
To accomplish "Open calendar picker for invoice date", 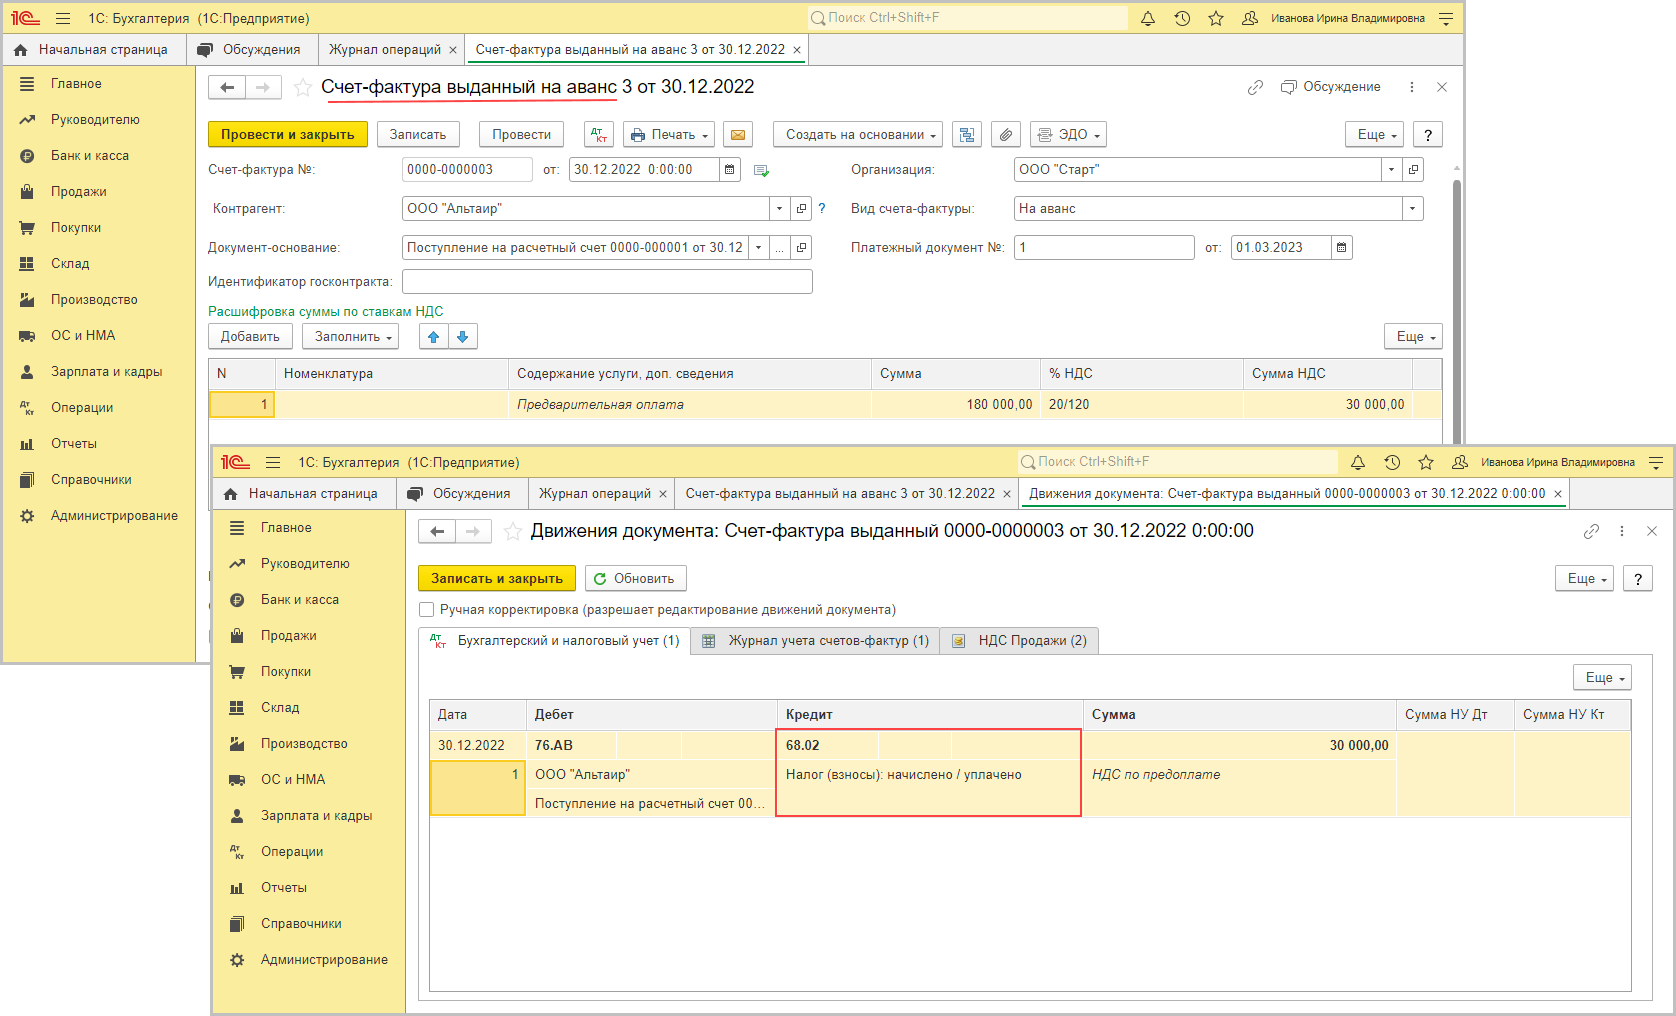I will [730, 170].
